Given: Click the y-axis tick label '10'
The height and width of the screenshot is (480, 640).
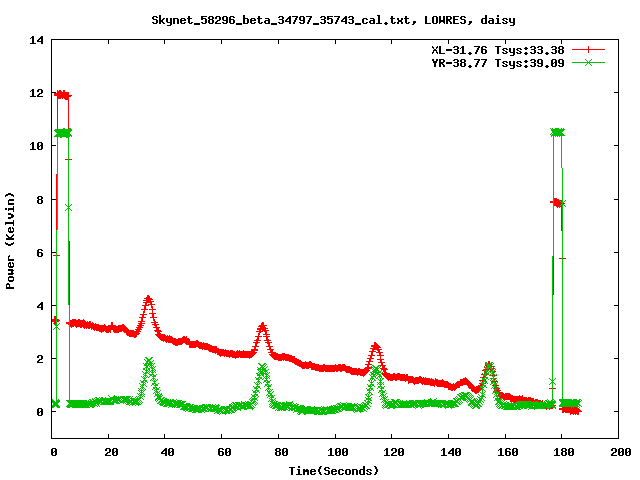Looking at the screenshot, I should [36, 146].
